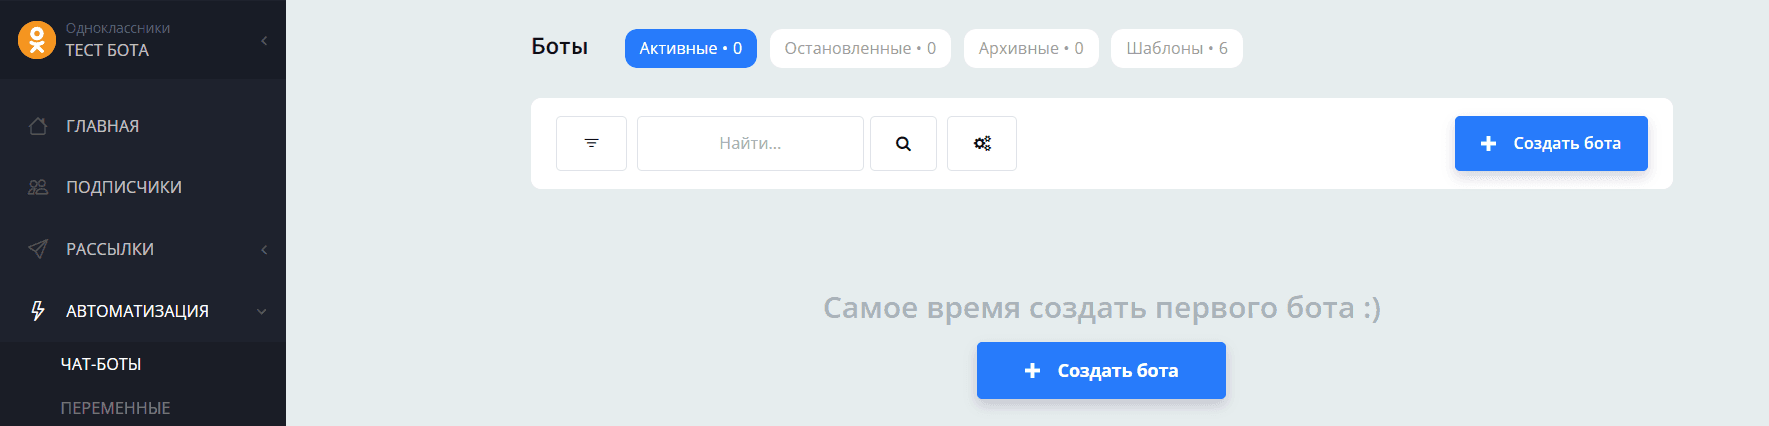Screen dimensions: 1769x426
Task: Click the Самое время создать первого бота text
Action: pyautogui.click(x=1102, y=308)
